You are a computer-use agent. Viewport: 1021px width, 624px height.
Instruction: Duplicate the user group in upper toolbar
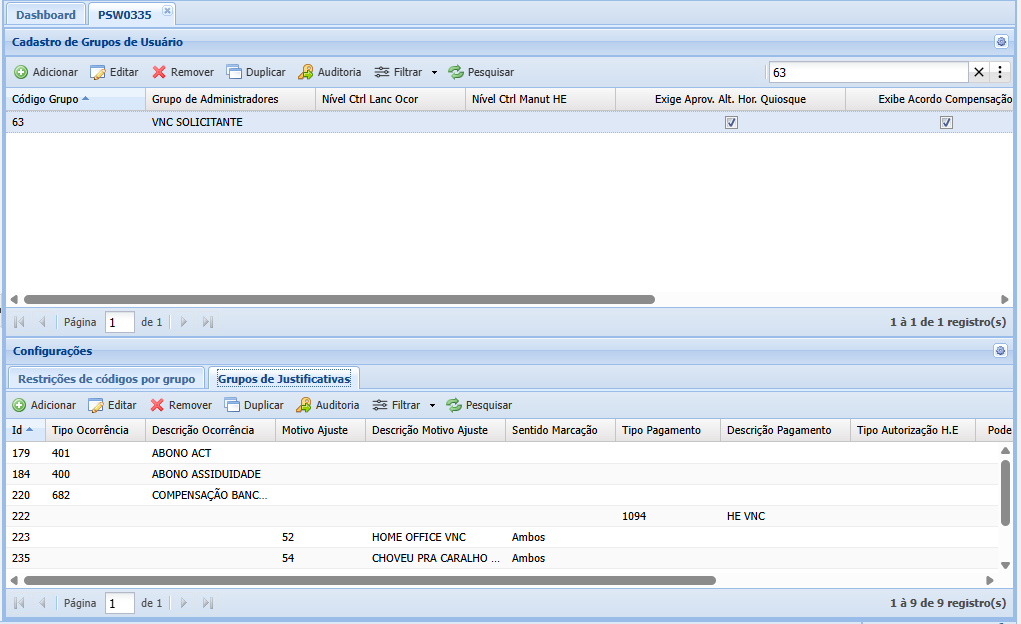point(256,72)
